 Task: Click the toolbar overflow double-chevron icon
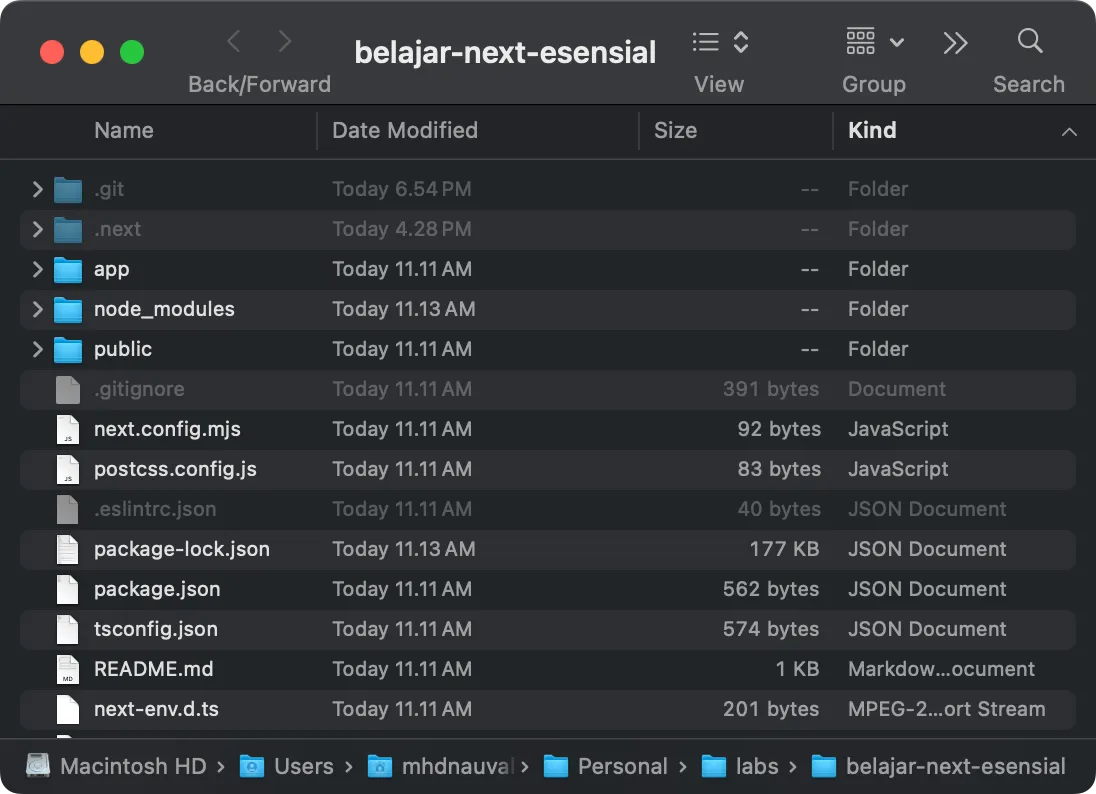coord(955,42)
